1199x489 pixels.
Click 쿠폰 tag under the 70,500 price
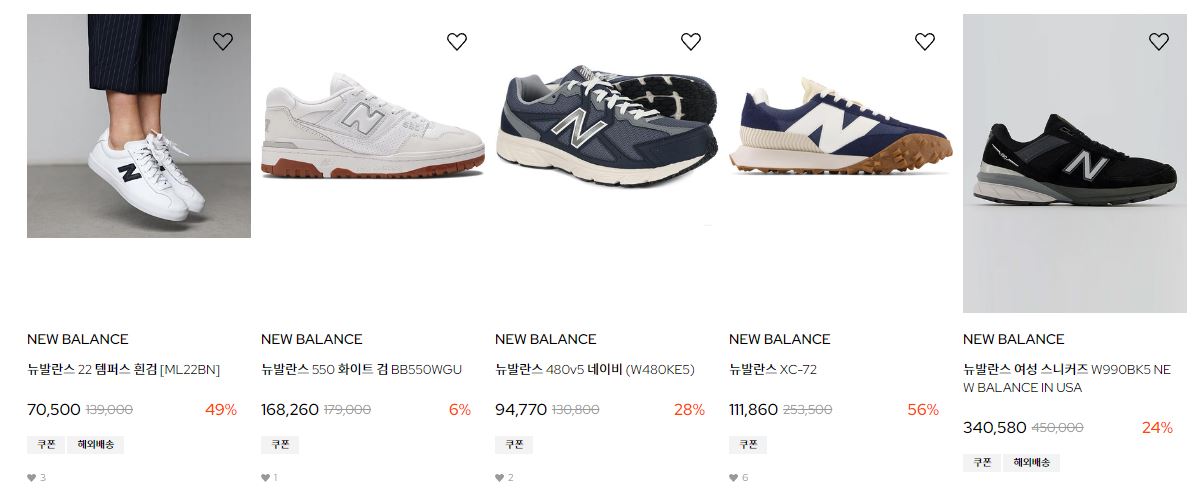[46, 445]
